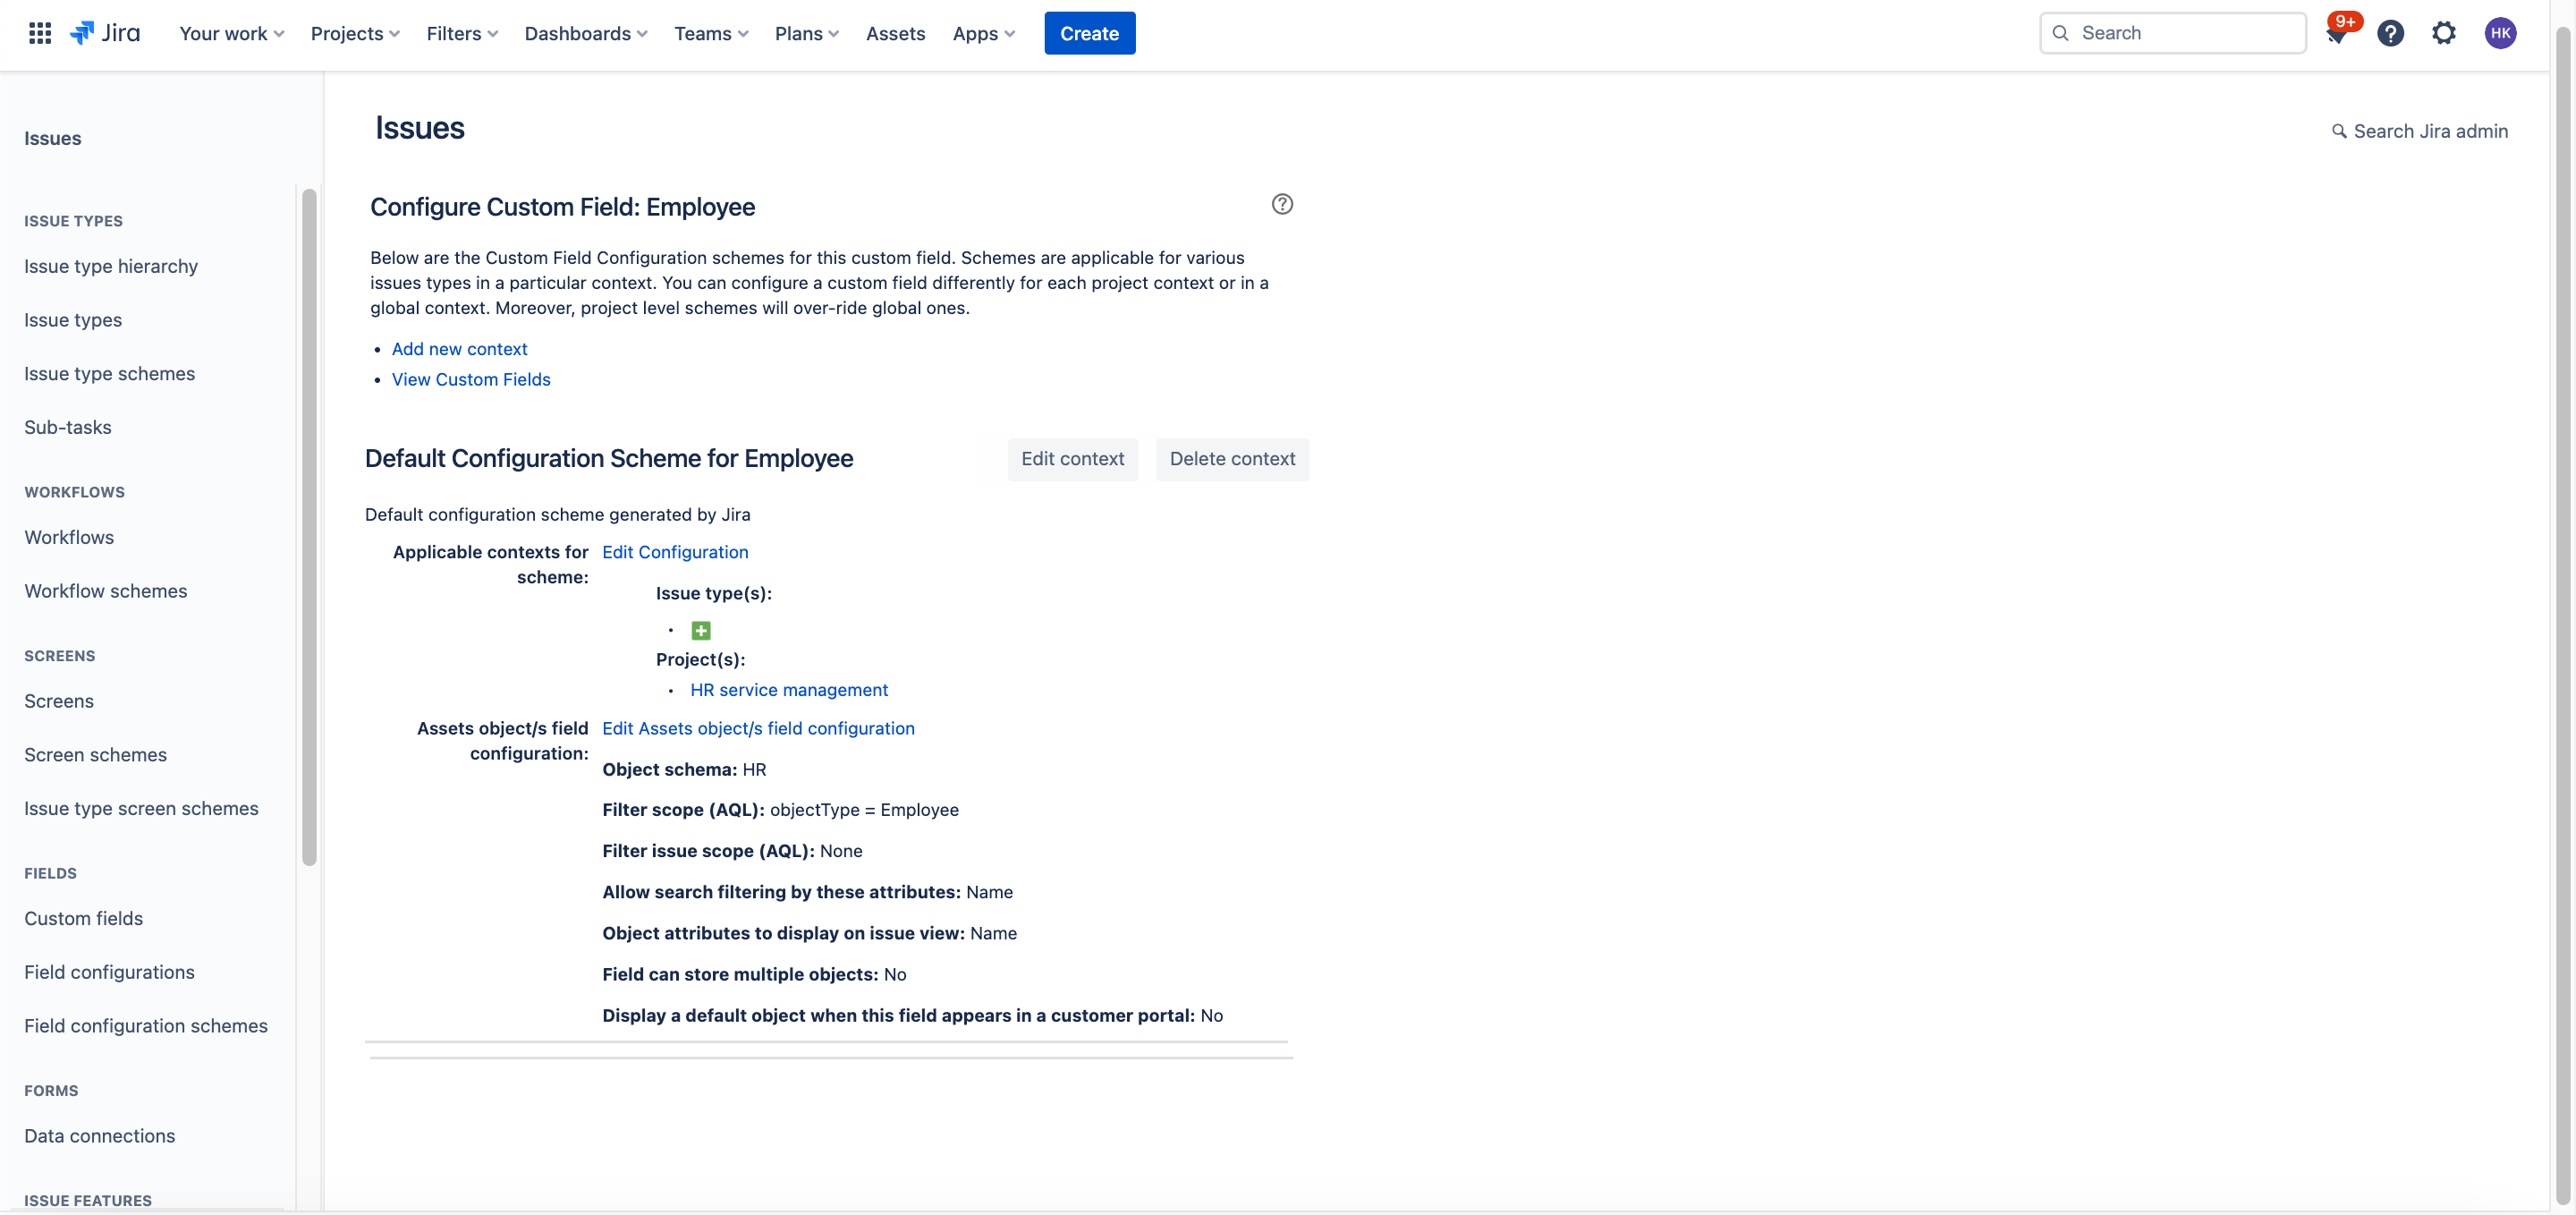Viewport: 2576px width, 1215px height.
Task: Select Issue types in sidebar
Action: (x=73, y=320)
